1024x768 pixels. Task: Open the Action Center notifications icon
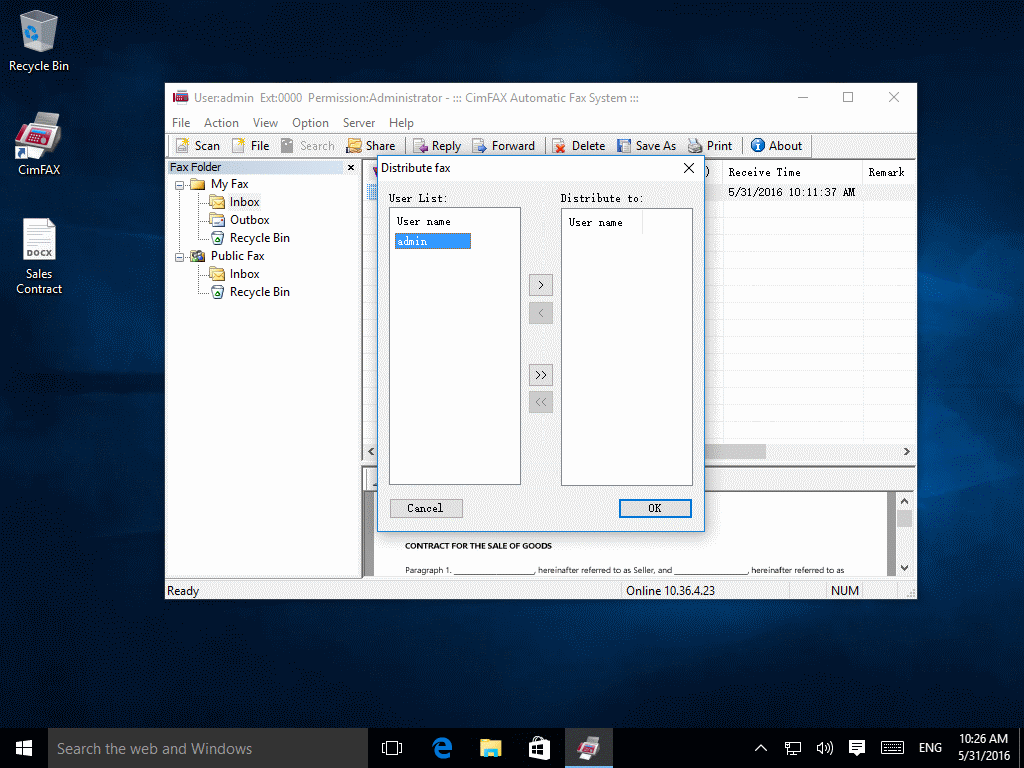click(857, 748)
